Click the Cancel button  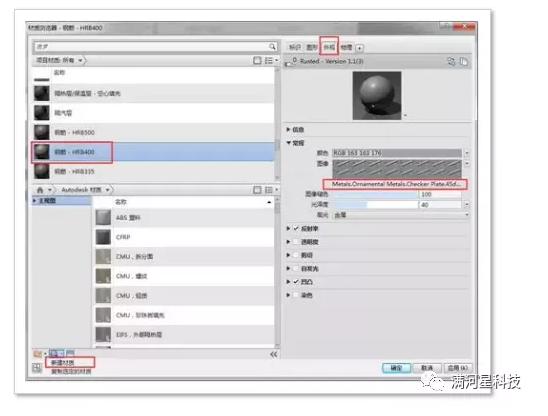[x=427, y=368]
